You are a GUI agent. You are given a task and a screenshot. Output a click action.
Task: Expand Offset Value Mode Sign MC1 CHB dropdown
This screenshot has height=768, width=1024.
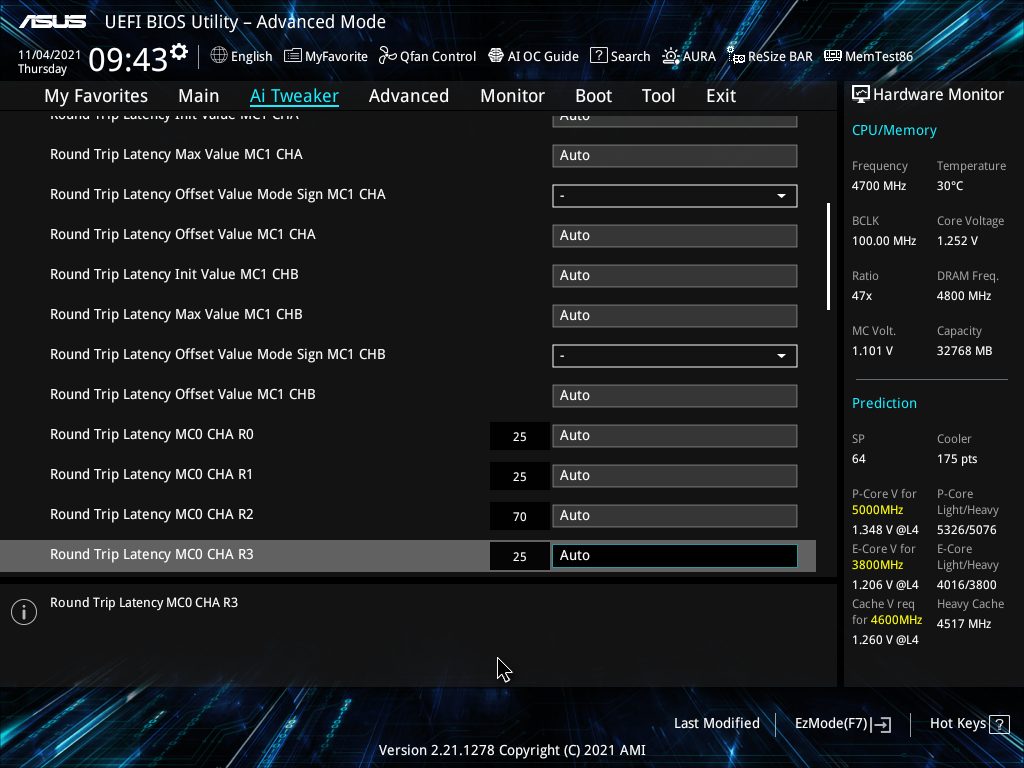pos(675,356)
